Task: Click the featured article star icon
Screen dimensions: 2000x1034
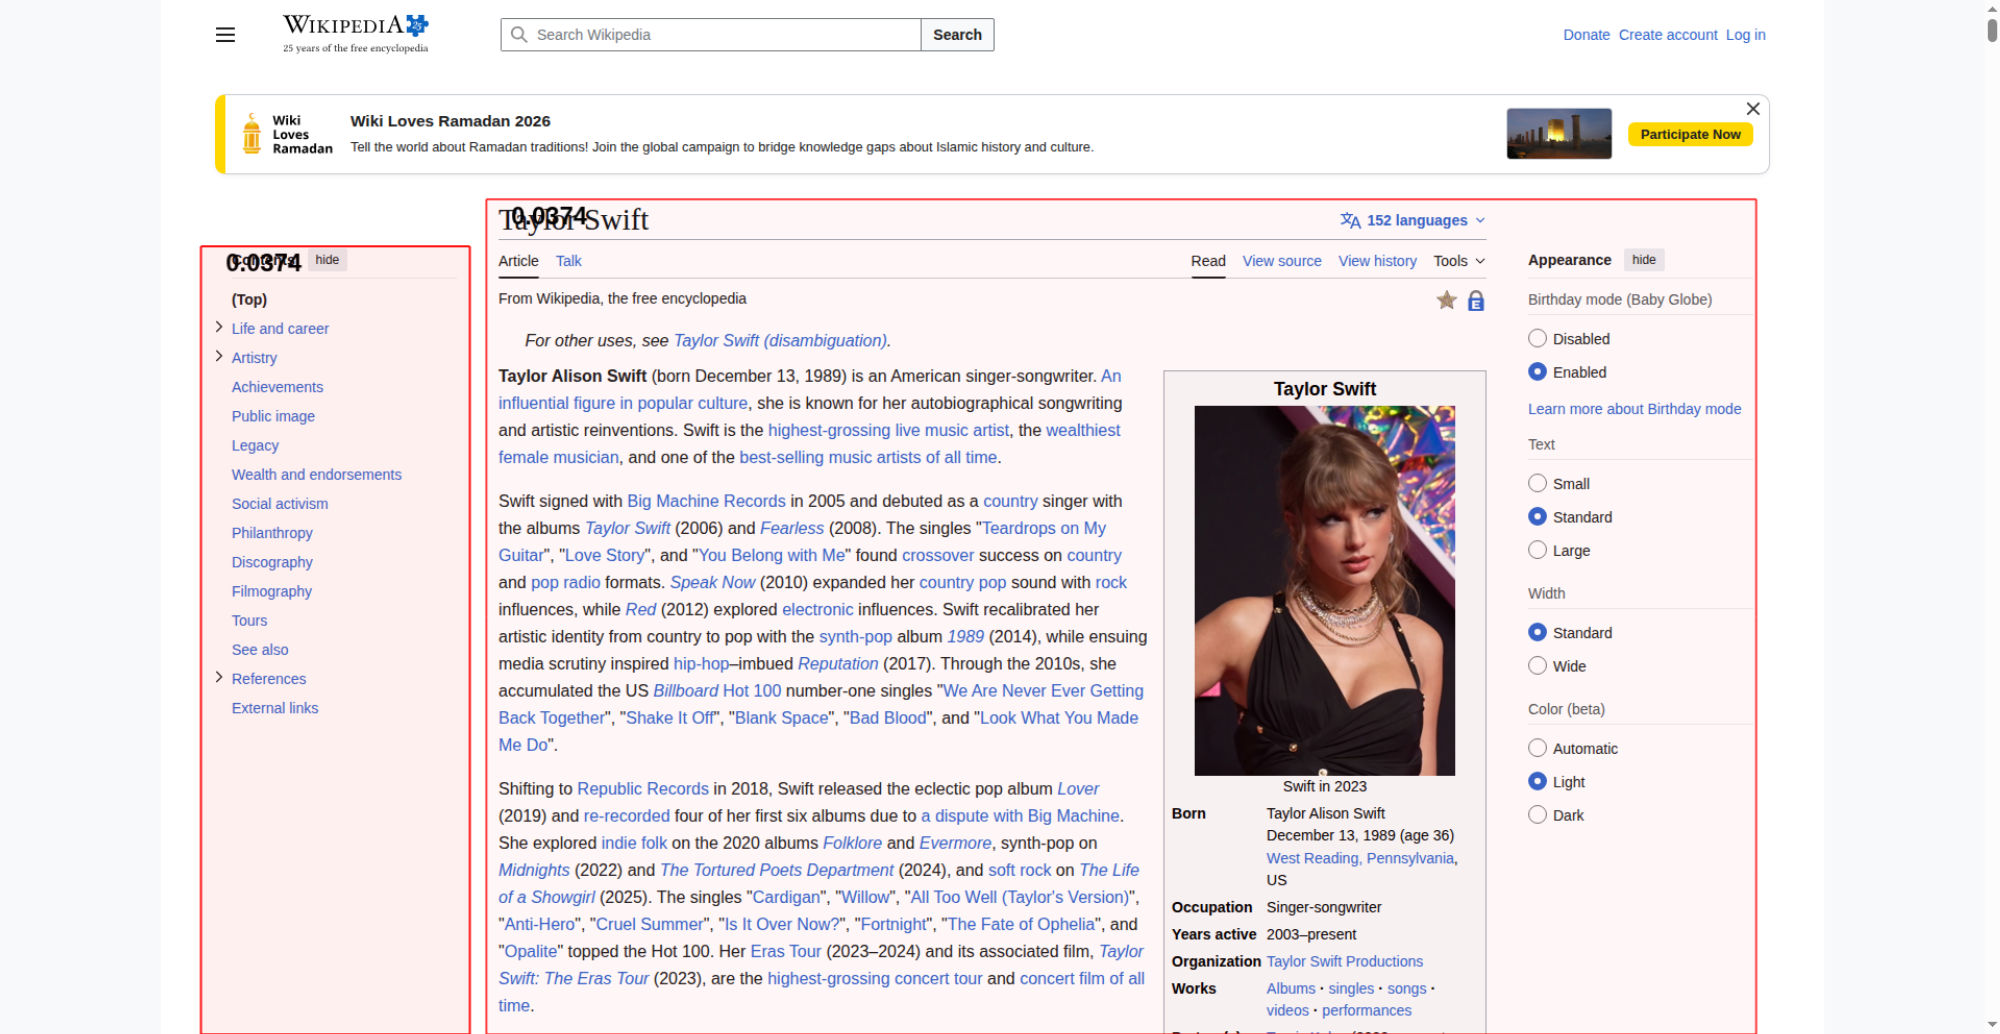Action: click(1446, 300)
